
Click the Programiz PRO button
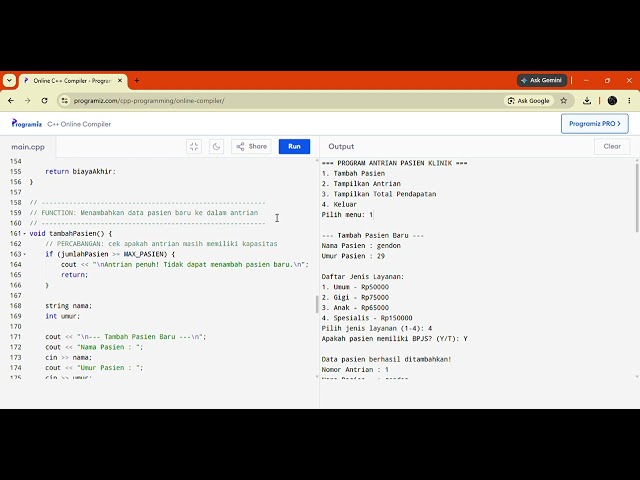point(595,124)
